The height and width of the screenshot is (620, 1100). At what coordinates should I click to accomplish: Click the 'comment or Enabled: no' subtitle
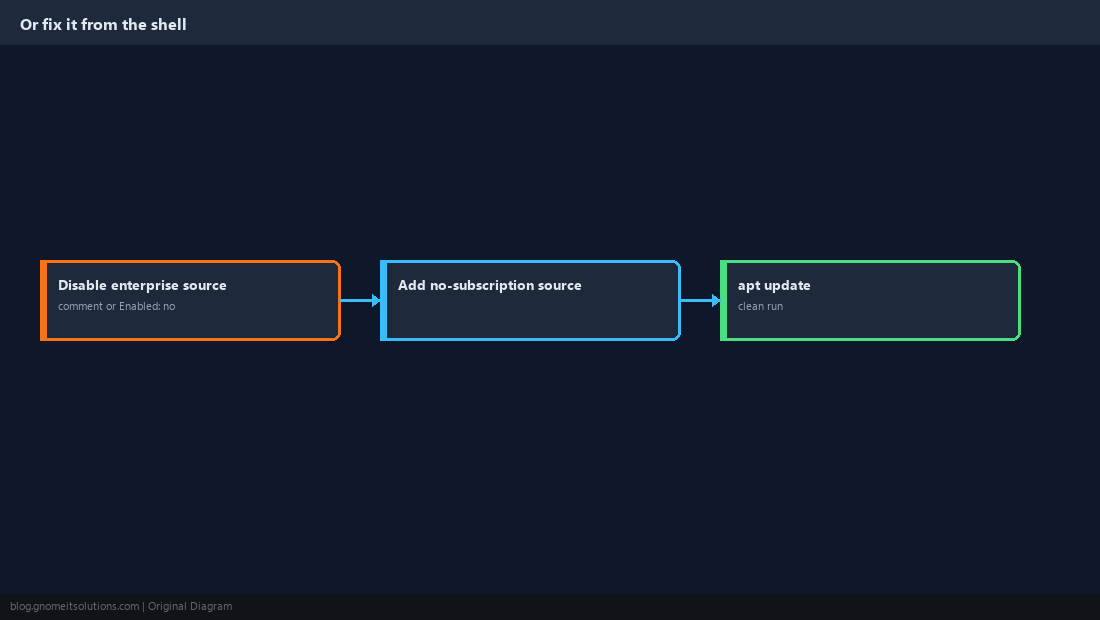[116, 306]
